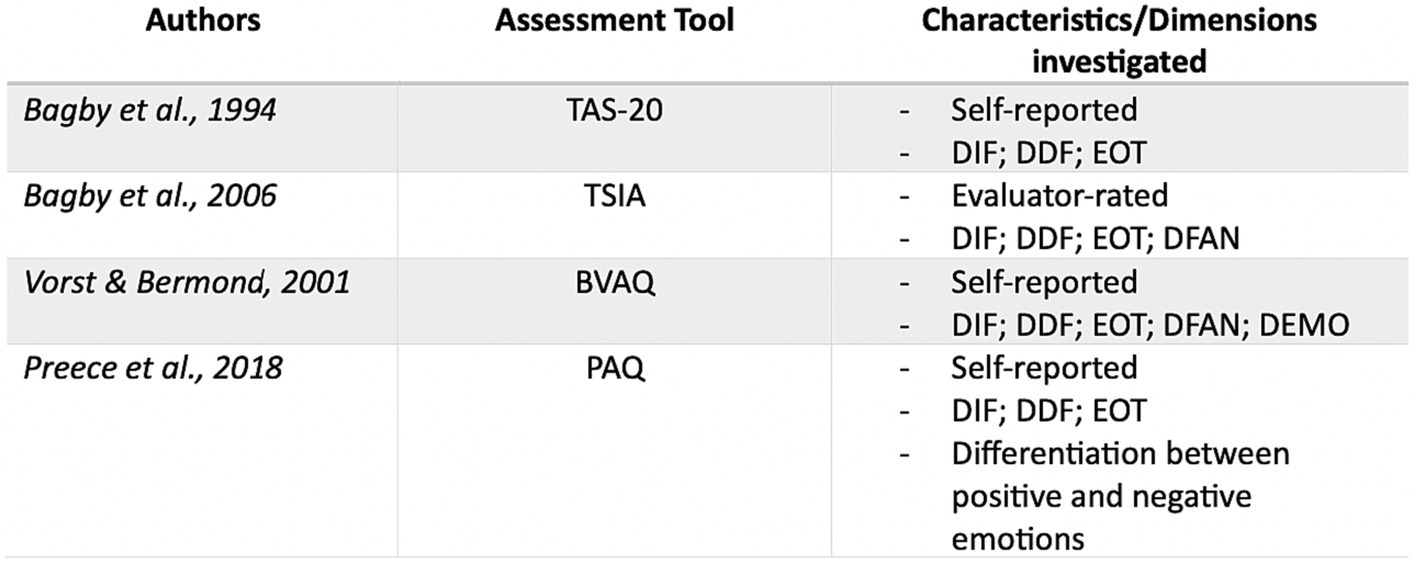
Task: Click Self-reported in the TAS-20 row
Action: pyautogui.click(x=1044, y=110)
